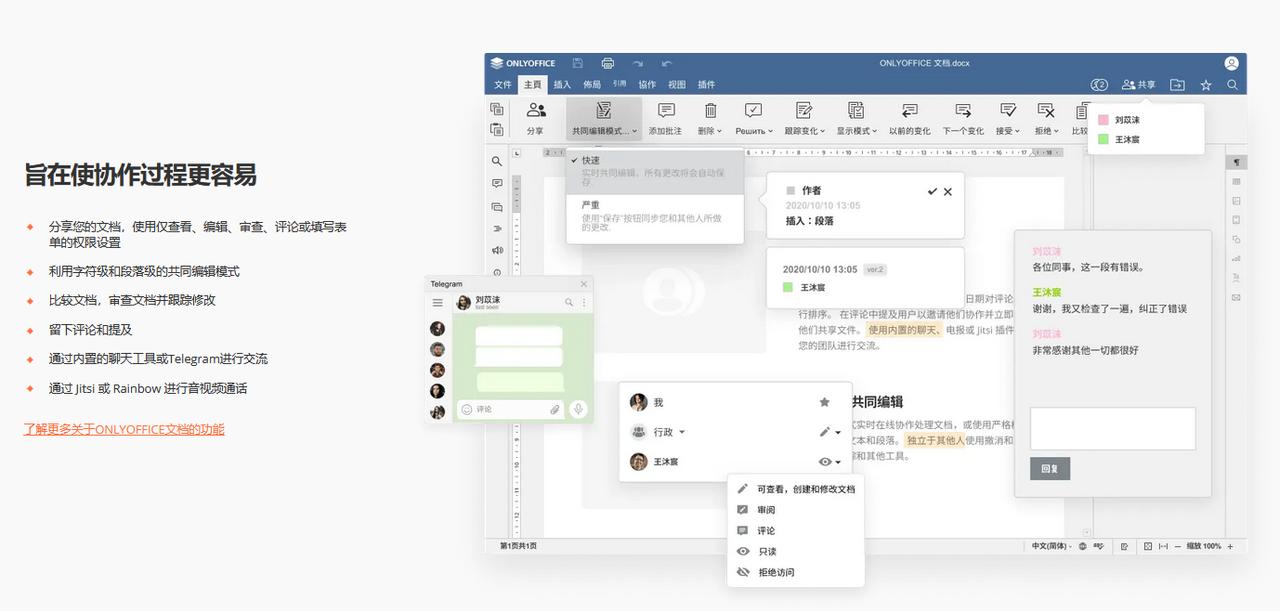Viewport: 1280px width, 613px height.
Task: Open comments panel in left sidebar
Action: click(497, 184)
